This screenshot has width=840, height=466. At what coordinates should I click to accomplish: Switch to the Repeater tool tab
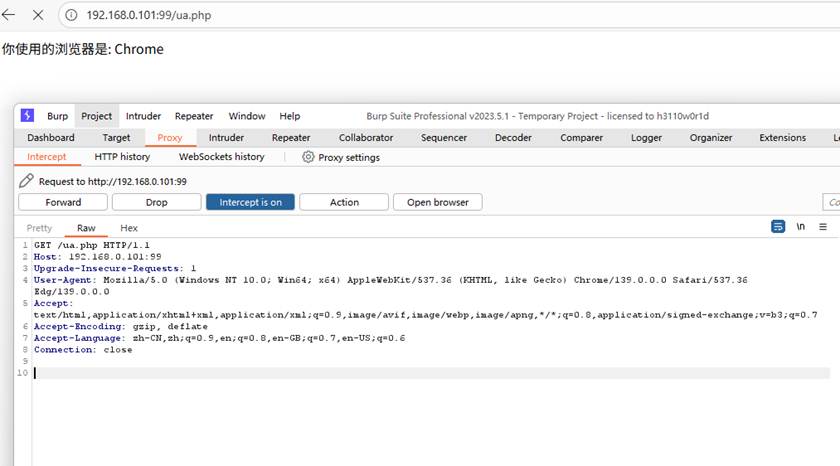pos(291,138)
